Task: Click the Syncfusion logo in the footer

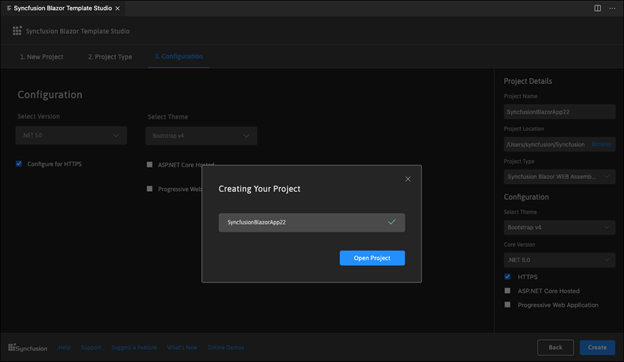Action: [27, 348]
